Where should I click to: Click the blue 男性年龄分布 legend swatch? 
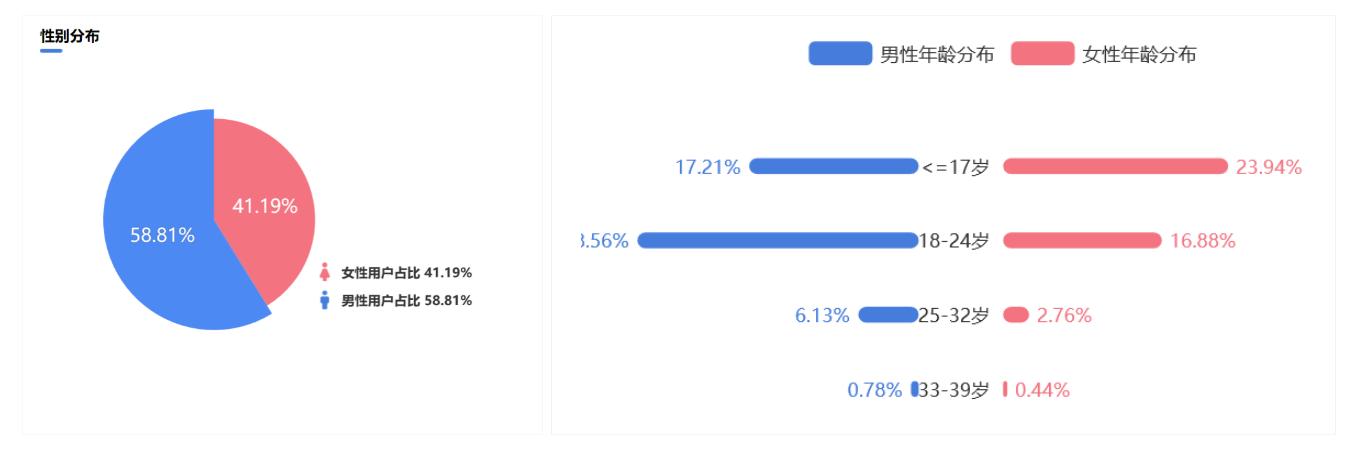tap(840, 54)
